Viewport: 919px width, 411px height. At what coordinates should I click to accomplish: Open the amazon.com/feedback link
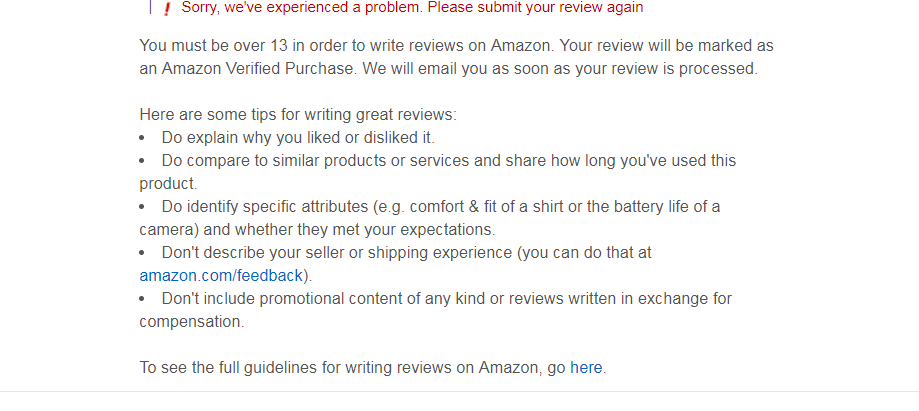point(221,275)
